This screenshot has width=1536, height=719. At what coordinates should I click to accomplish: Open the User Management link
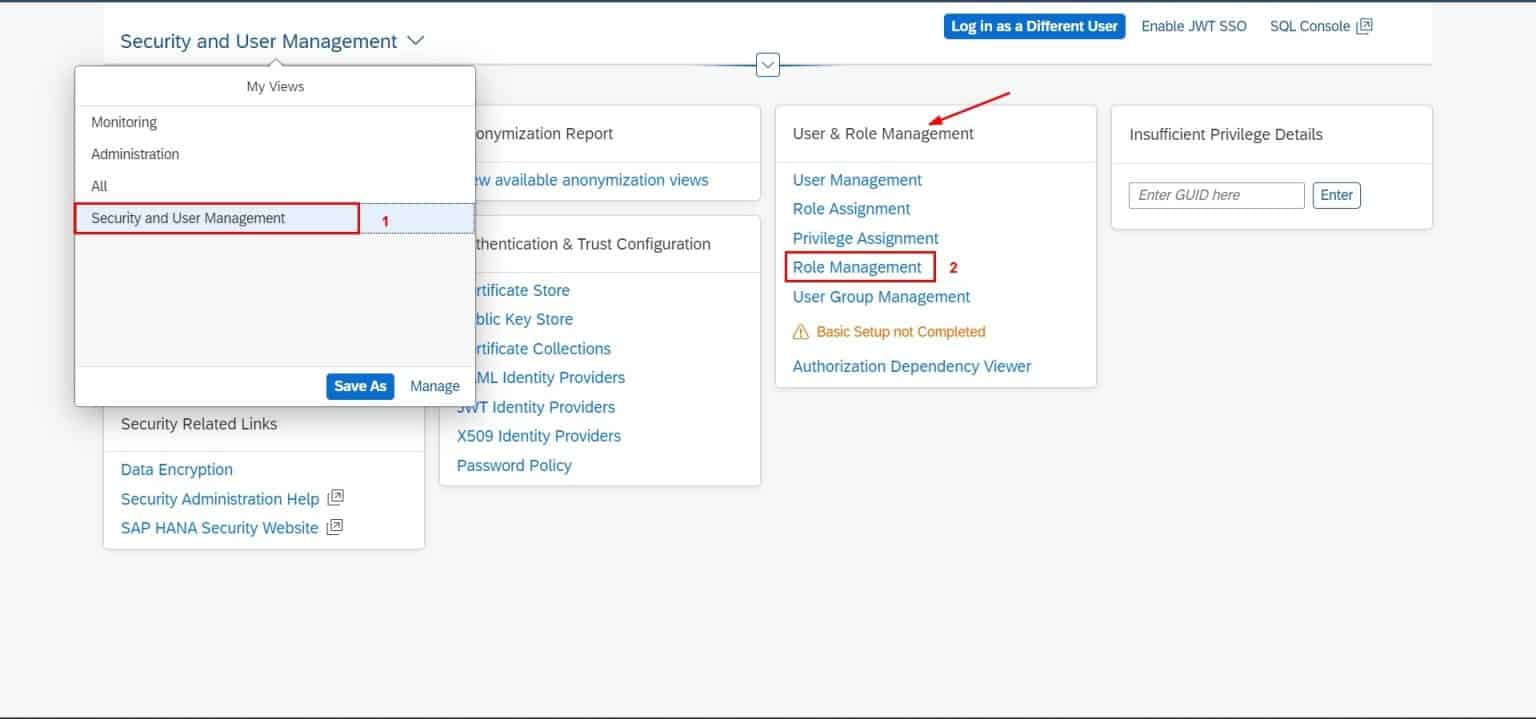(856, 180)
